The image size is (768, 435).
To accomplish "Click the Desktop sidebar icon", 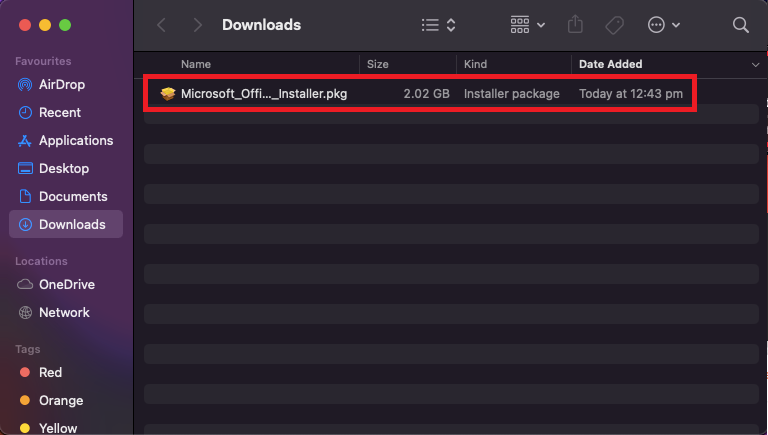I will point(25,169).
